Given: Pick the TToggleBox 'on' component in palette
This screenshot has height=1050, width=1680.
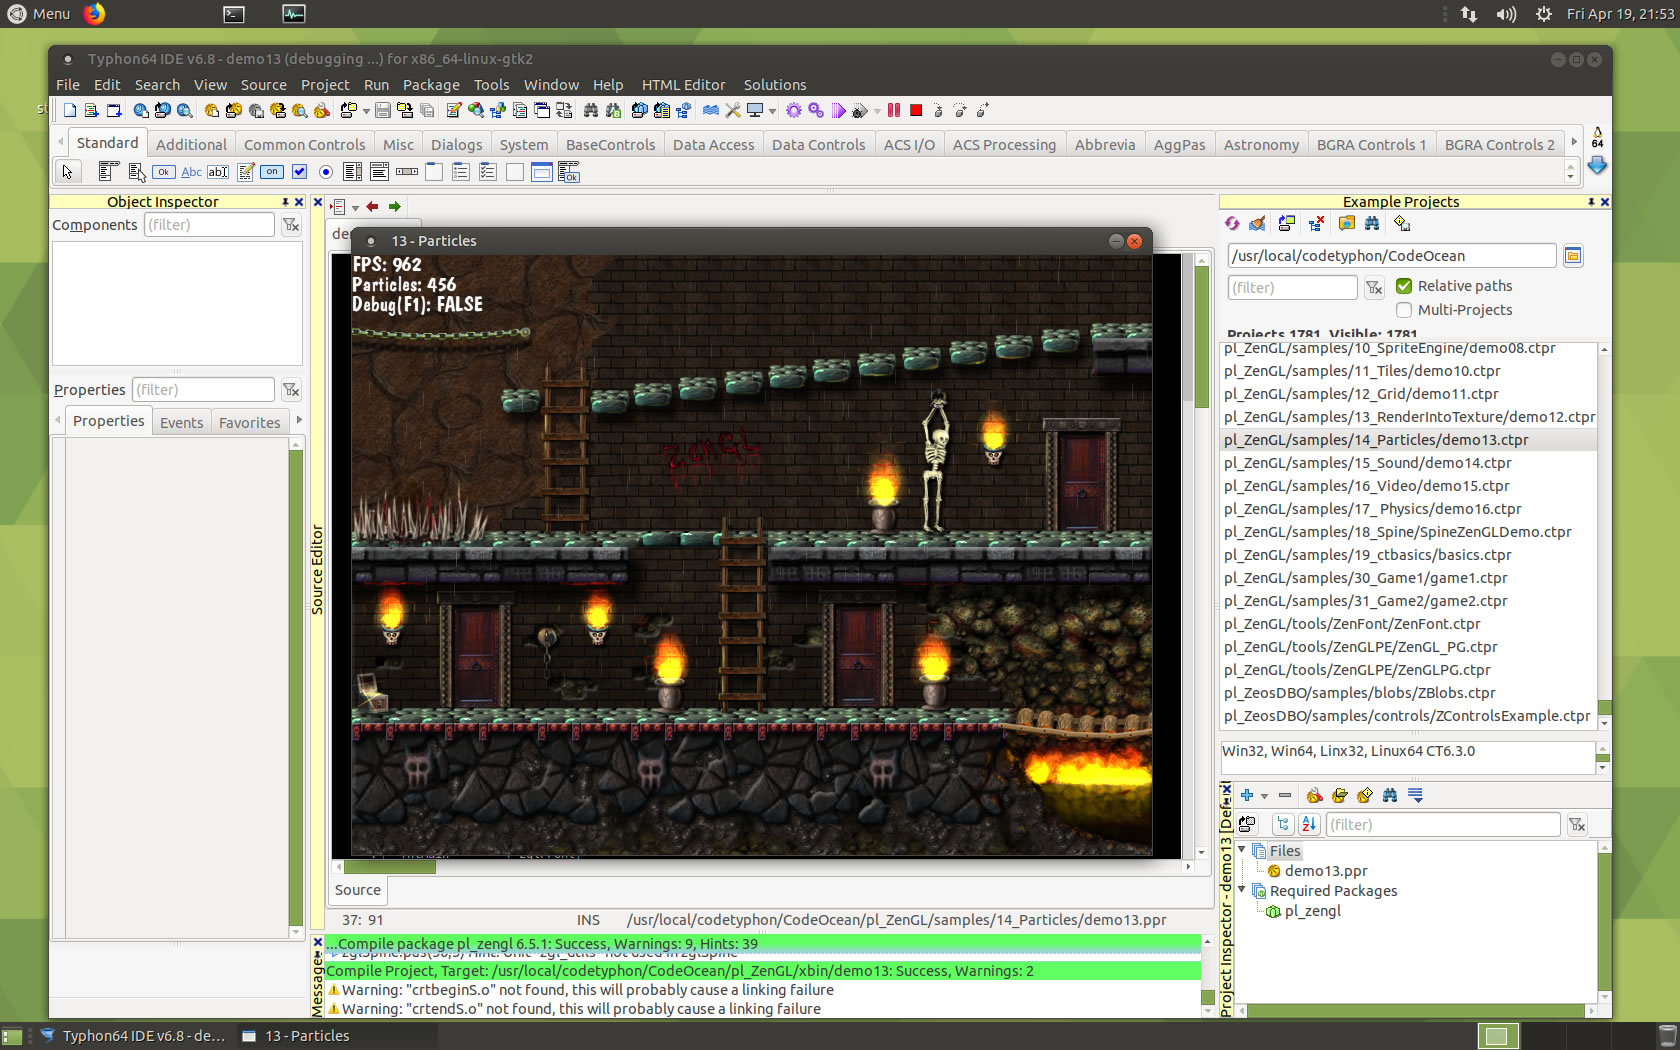Looking at the screenshot, I should [x=272, y=172].
